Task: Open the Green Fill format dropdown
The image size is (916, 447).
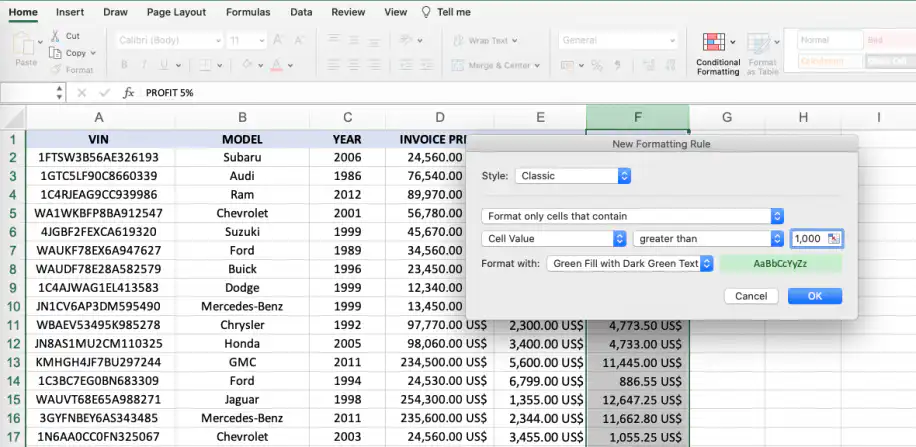Action: click(630, 264)
